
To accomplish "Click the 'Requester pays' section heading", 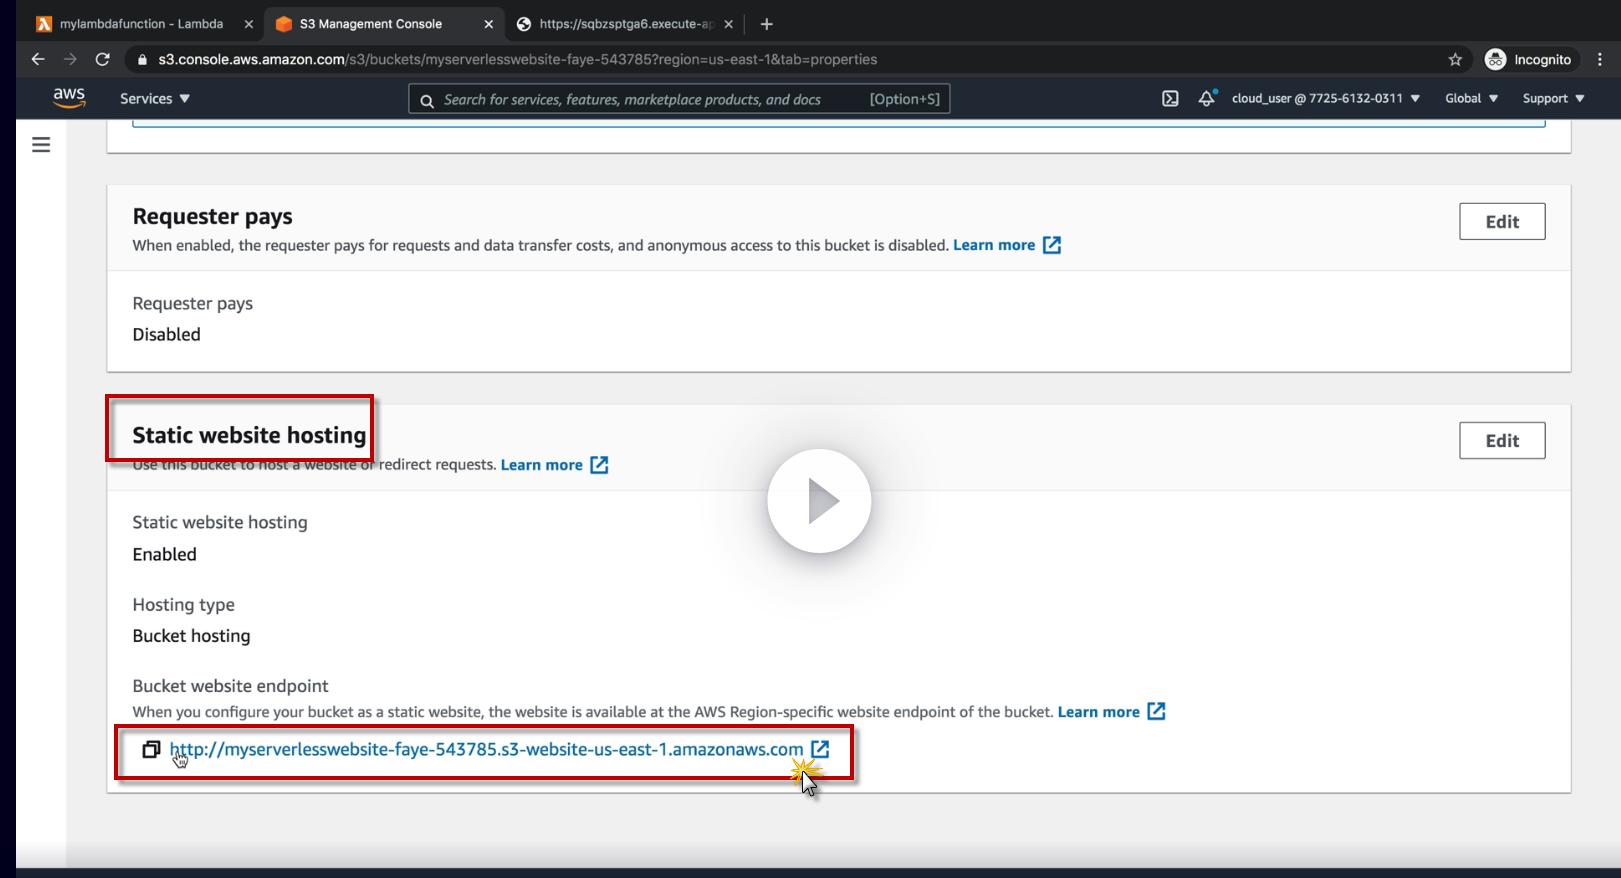I will pyautogui.click(x=212, y=216).
